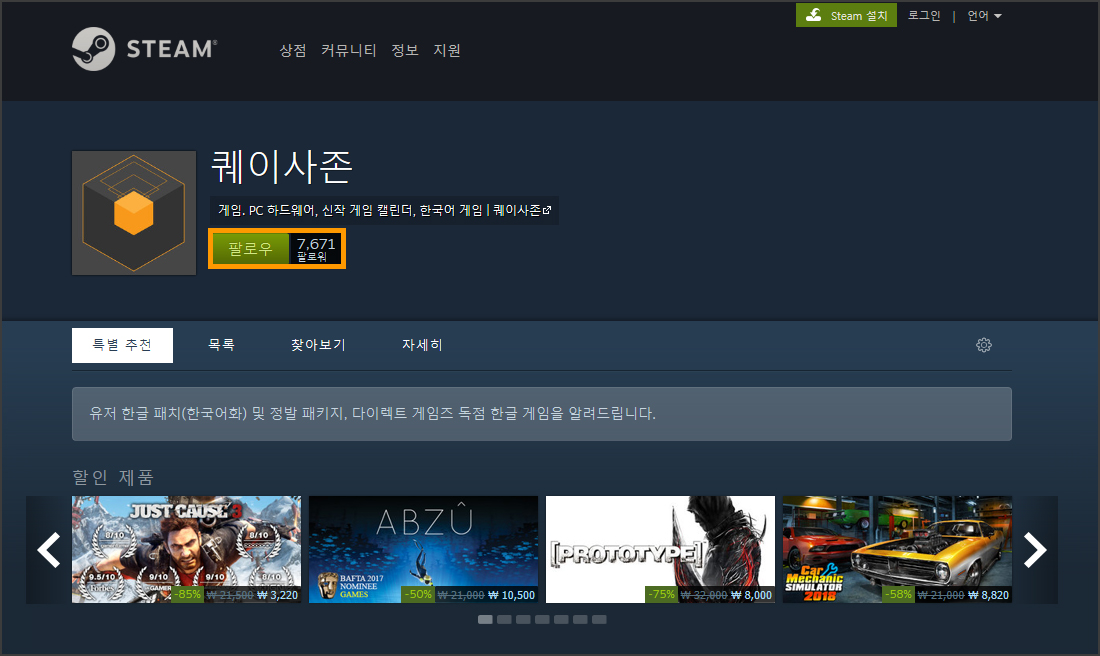Viewport: 1100px width, 656px height.
Task: Click the 7,671 팔로워 count
Action: pyautogui.click(x=316, y=248)
